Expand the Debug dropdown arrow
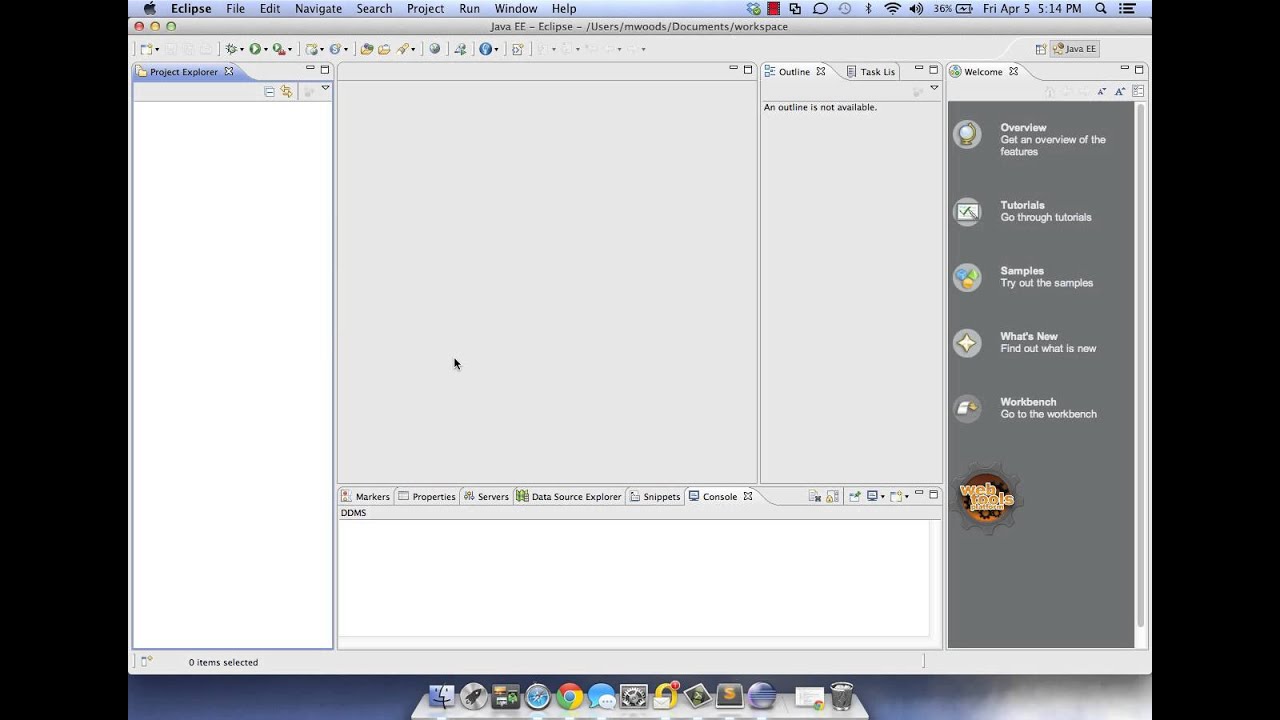Image resolution: width=1280 pixels, height=720 pixels. (x=241, y=49)
